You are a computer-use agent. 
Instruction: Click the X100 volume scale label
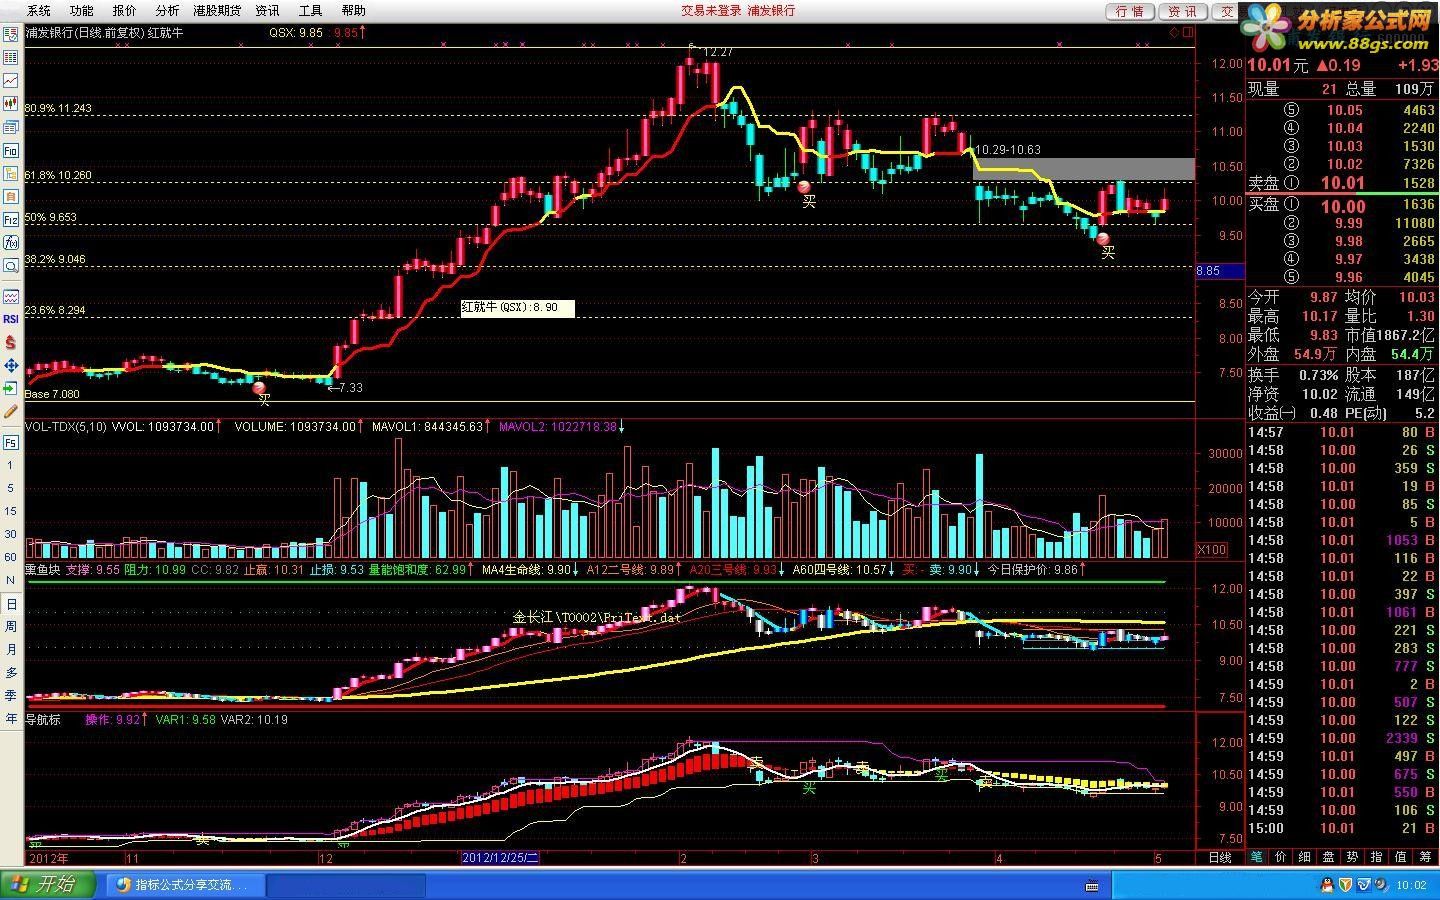[1212, 550]
